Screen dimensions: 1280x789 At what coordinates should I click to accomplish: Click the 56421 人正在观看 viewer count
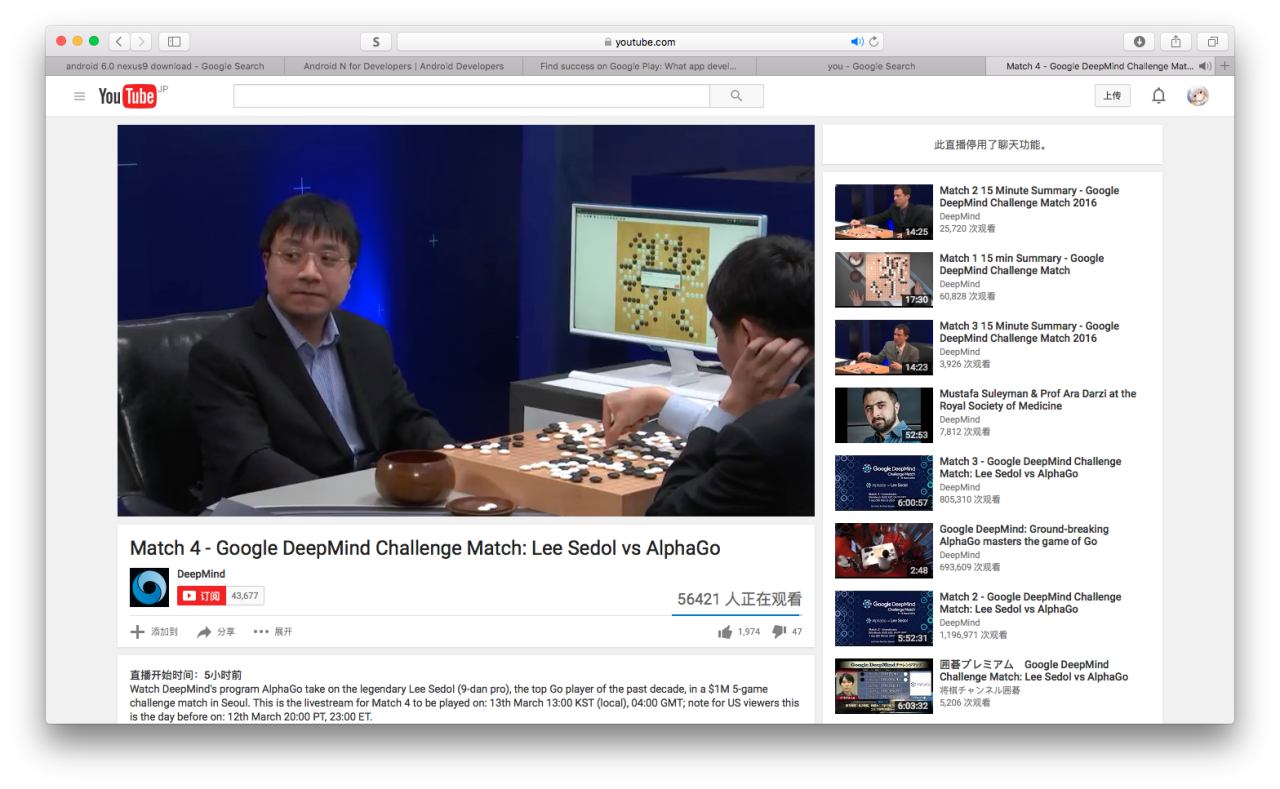(739, 599)
